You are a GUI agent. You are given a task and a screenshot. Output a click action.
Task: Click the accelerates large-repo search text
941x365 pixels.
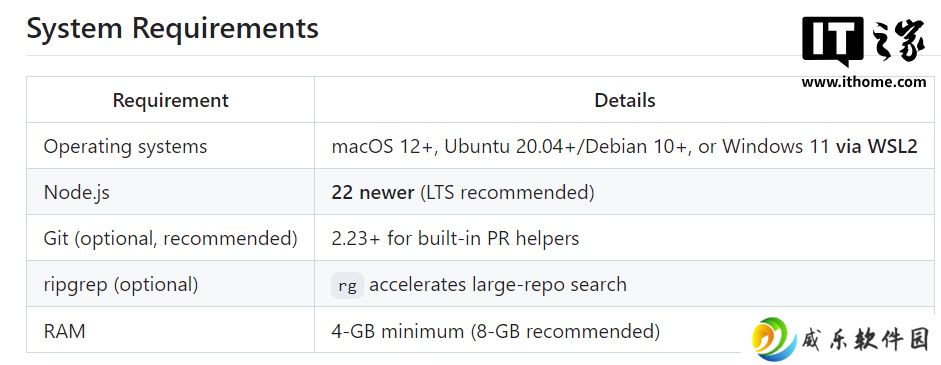498,284
